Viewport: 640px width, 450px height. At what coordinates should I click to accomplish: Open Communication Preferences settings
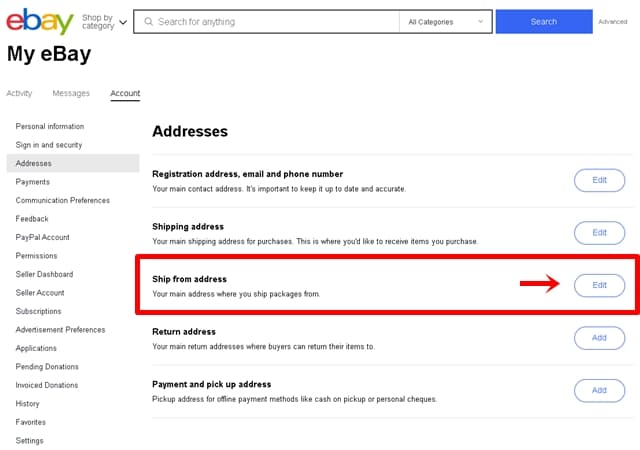[x=63, y=200]
